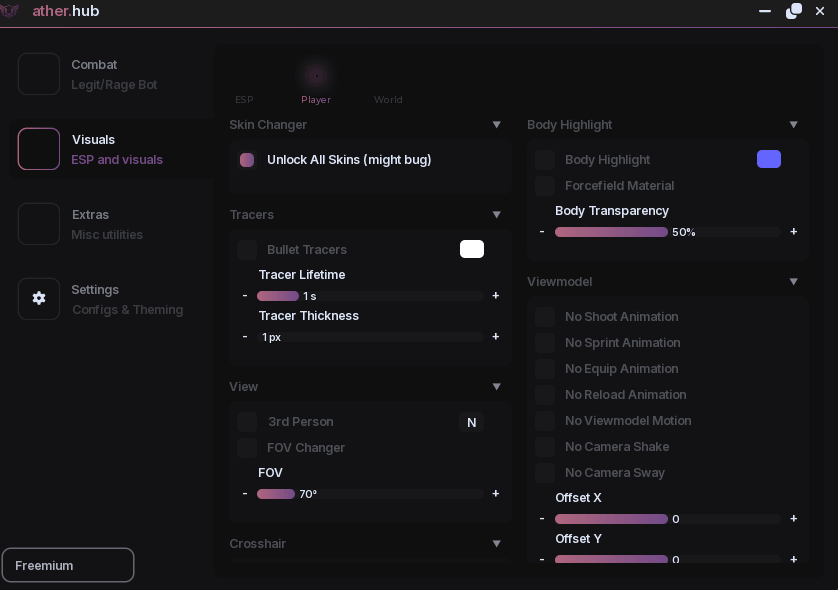The image size is (838, 590).
Task: Check No Shoot Animation
Action: click(545, 317)
